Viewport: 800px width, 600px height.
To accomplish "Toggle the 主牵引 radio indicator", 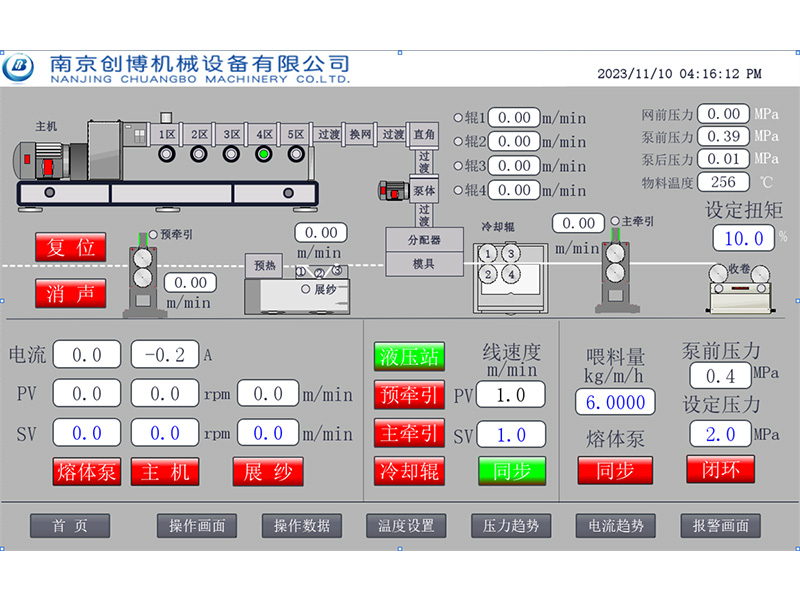I will tap(615, 221).
